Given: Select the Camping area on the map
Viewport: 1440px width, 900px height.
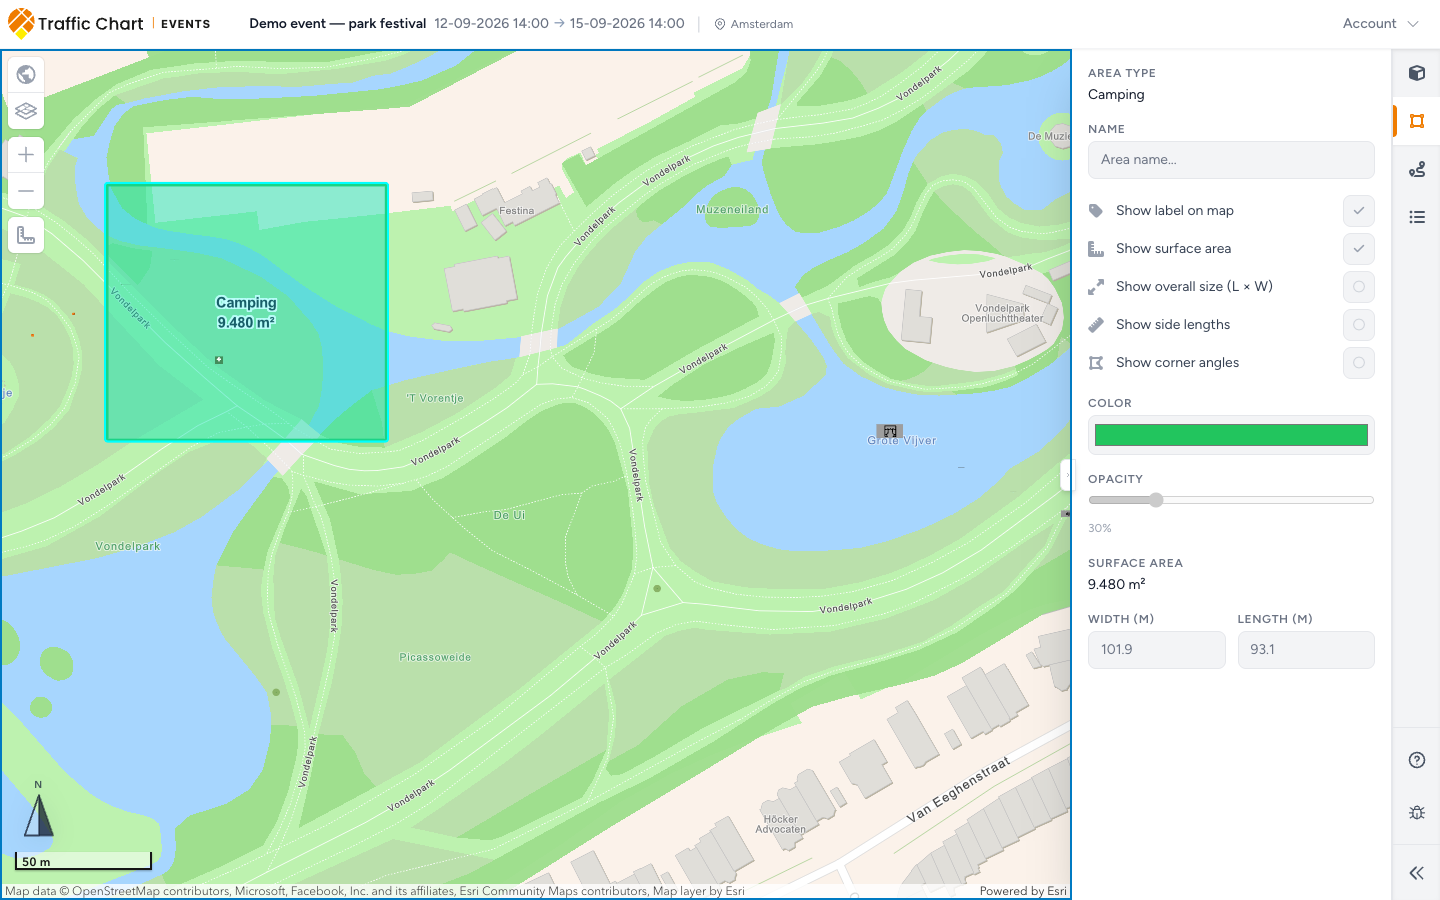Looking at the screenshot, I should pyautogui.click(x=246, y=312).
